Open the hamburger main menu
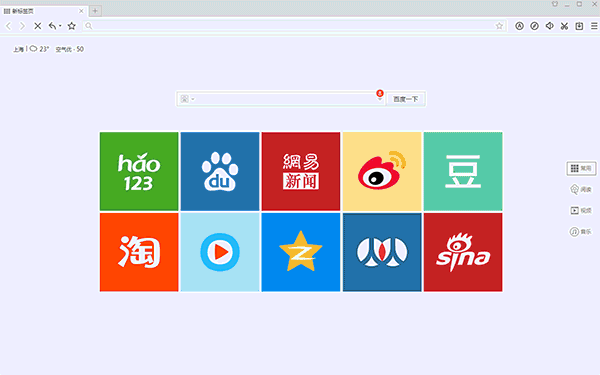Screen dimensions: 600x375 (x=594, y=26)
